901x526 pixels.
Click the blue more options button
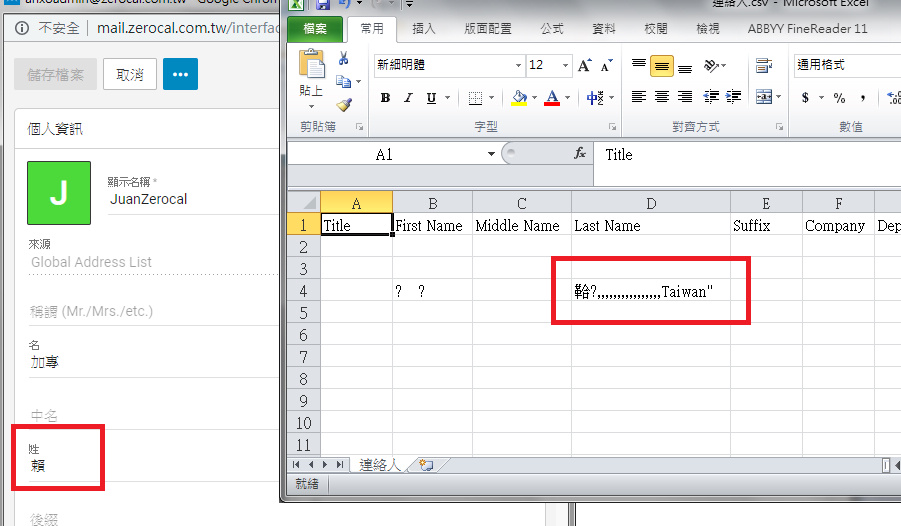[181, 75]
